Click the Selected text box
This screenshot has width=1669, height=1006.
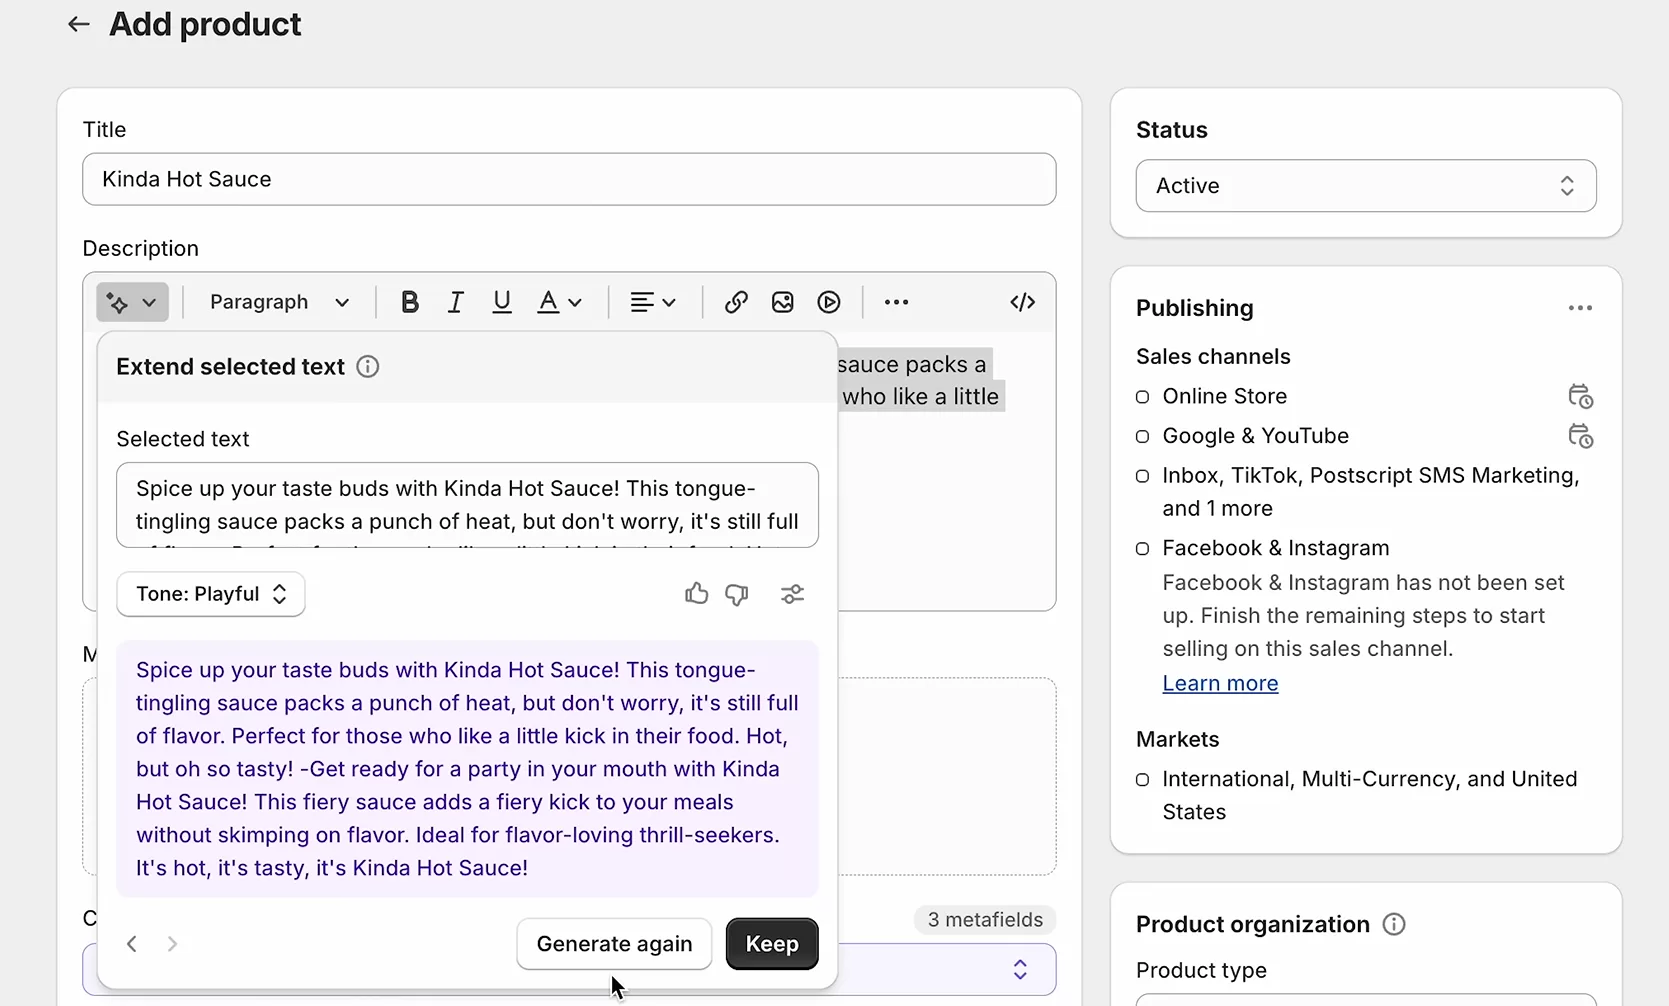[467, 505]
